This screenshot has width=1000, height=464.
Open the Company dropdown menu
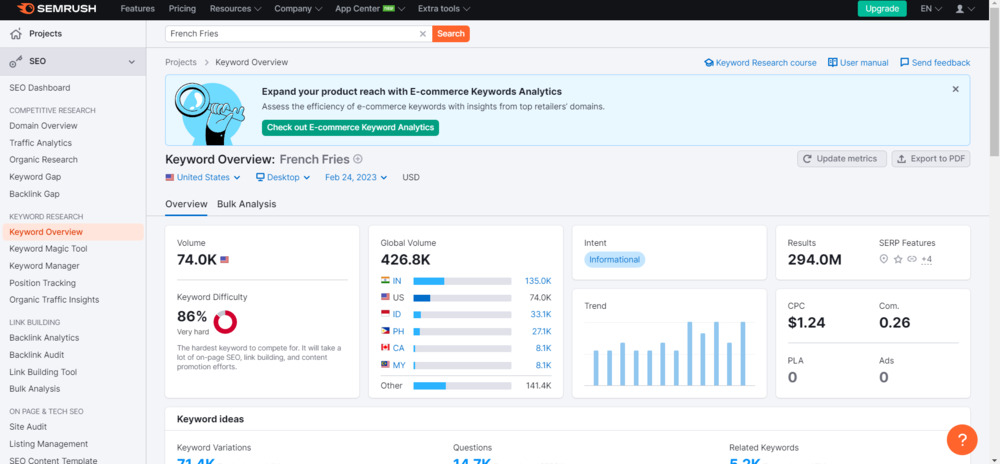pyautogui.click(x=299, y=9)
